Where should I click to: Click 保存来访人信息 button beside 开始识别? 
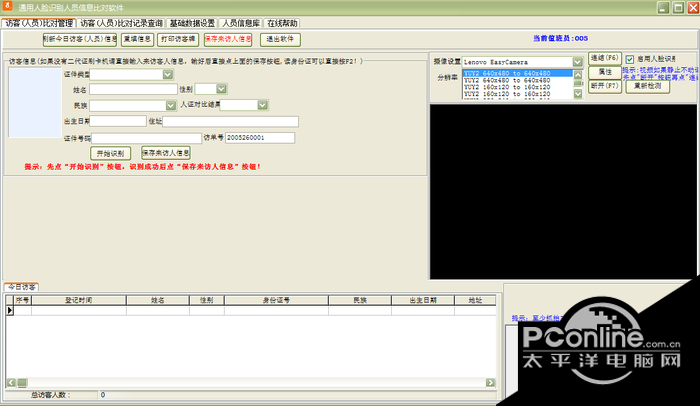(x=166, y=153)
